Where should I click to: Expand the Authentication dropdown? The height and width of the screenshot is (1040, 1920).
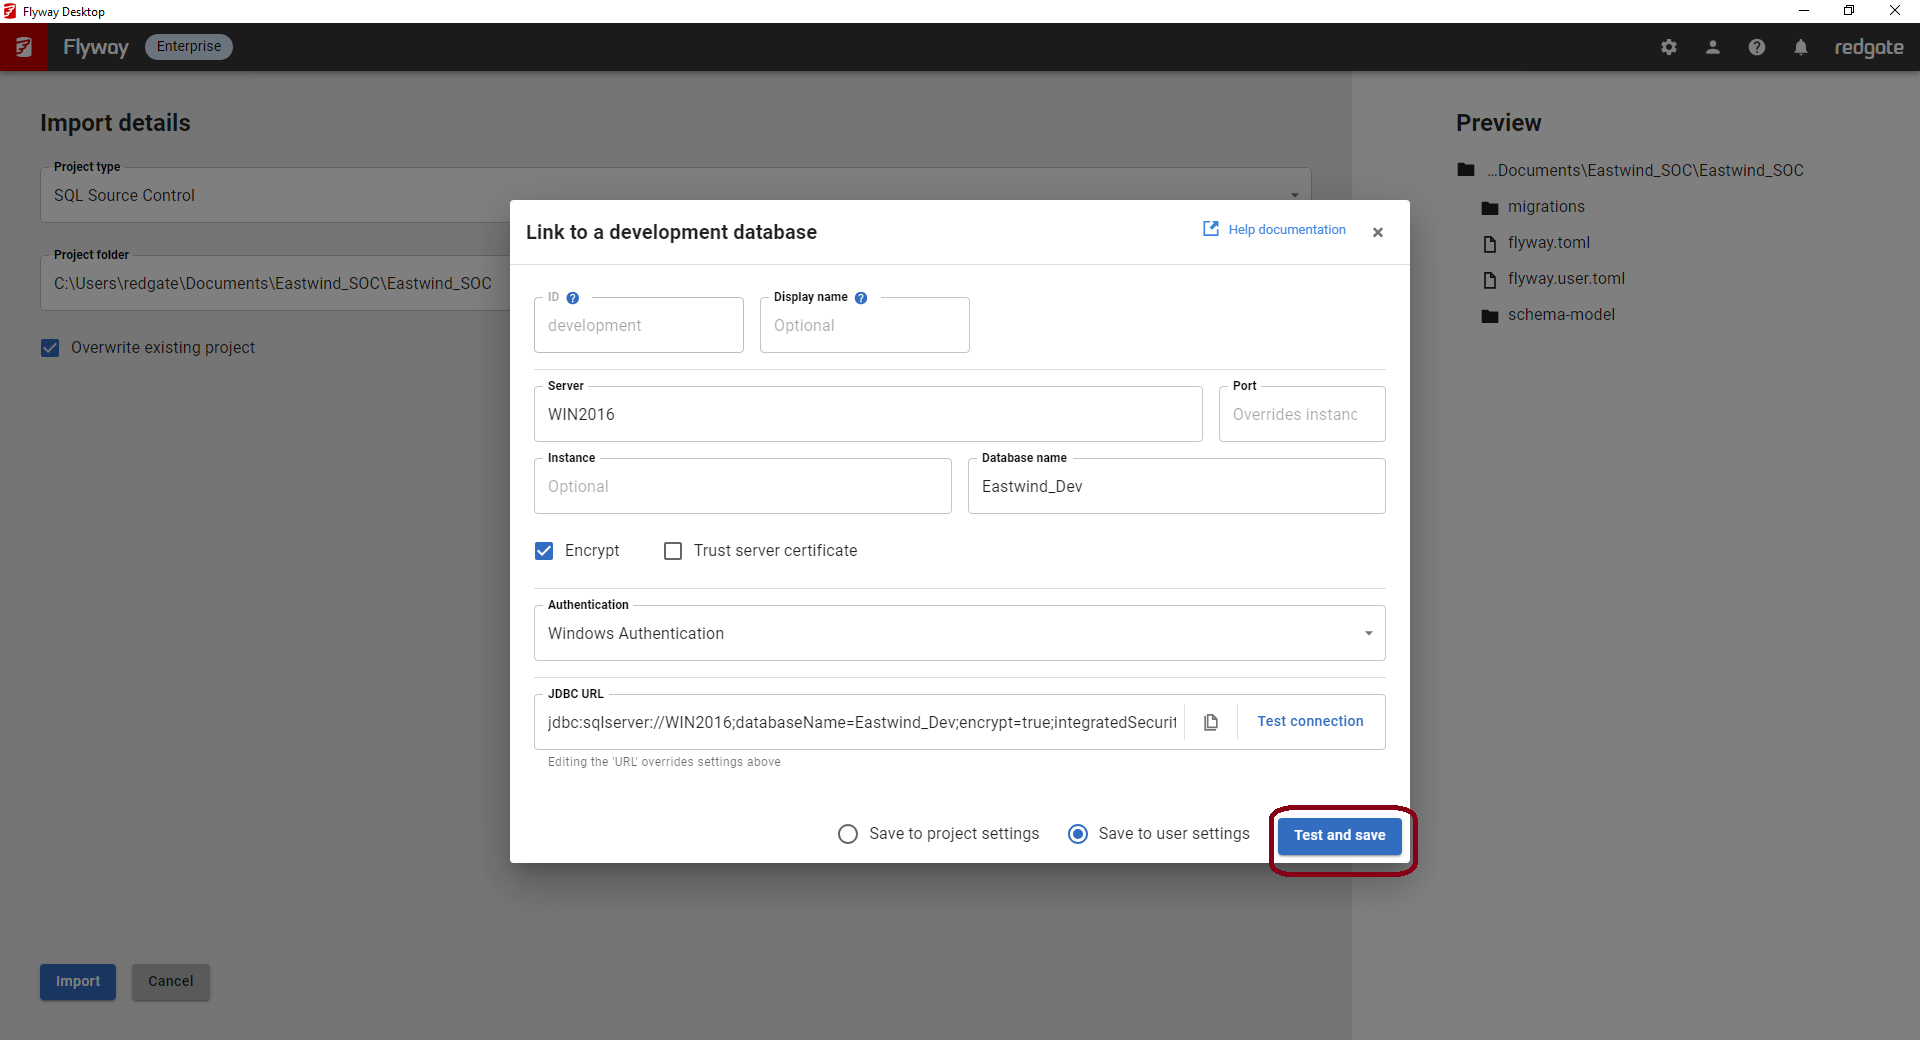[x=1368, y=633]
